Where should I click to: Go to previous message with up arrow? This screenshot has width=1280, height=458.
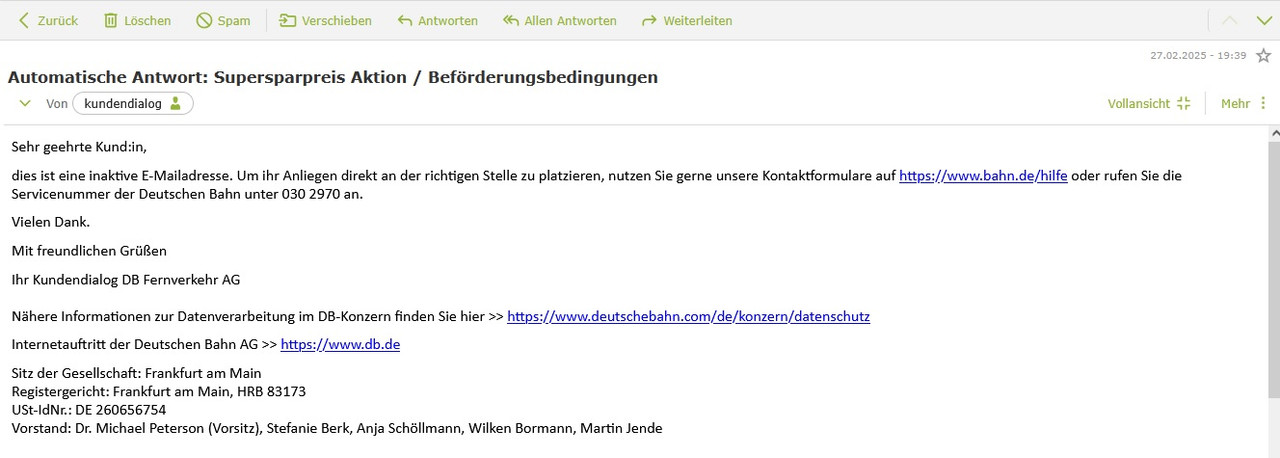point(1230,20)
